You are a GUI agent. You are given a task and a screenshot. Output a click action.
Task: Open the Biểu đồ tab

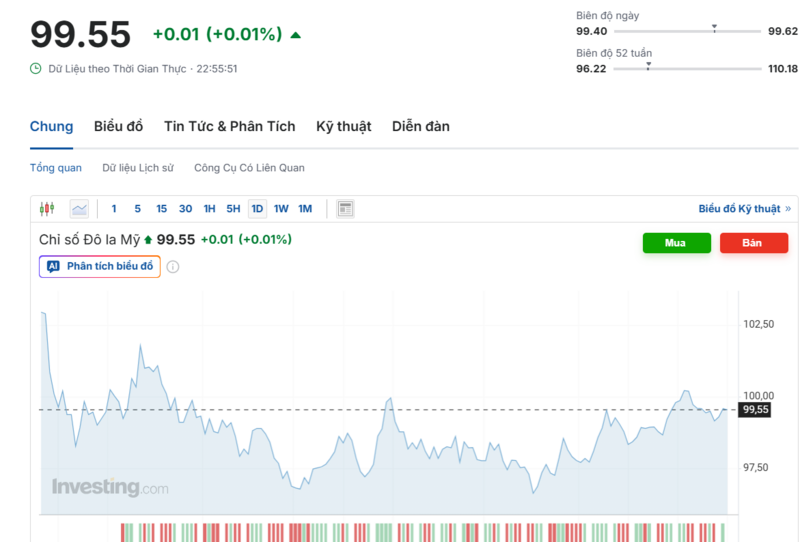click(118, 126)
